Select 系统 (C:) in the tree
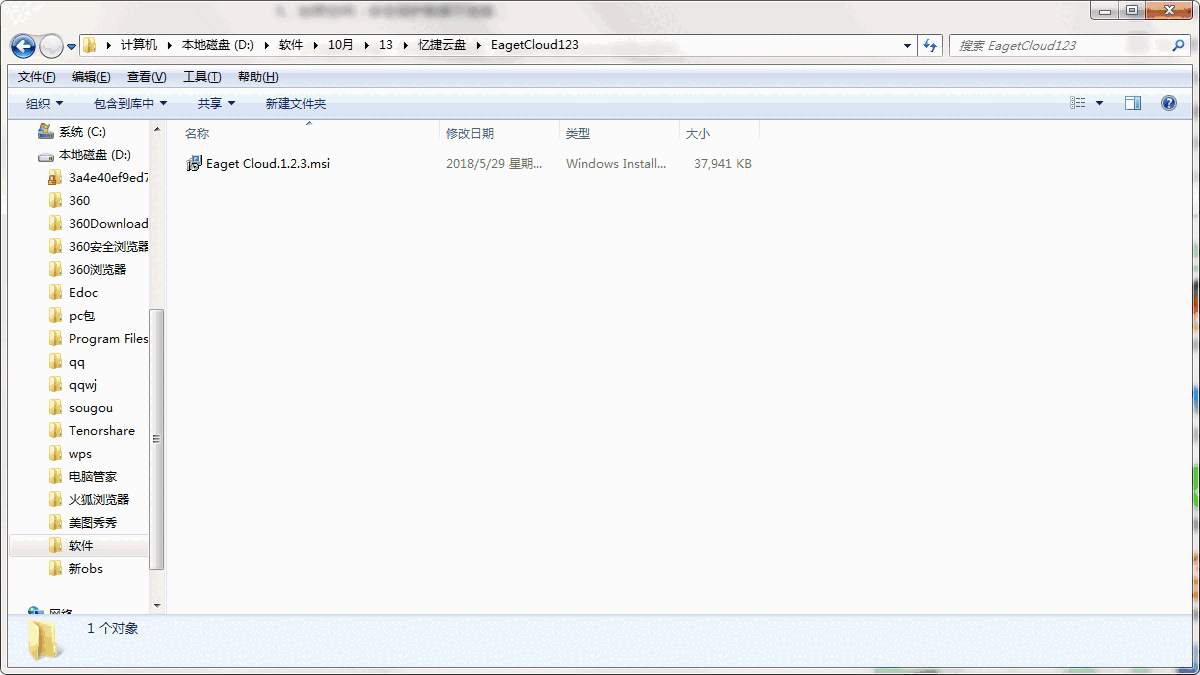The width and height of the screenshot is (1200, 675). (x=82, y=132)
